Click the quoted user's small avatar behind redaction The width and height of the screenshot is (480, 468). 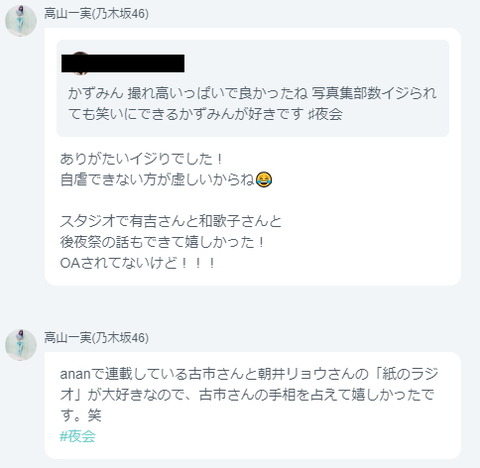point(80,63)
